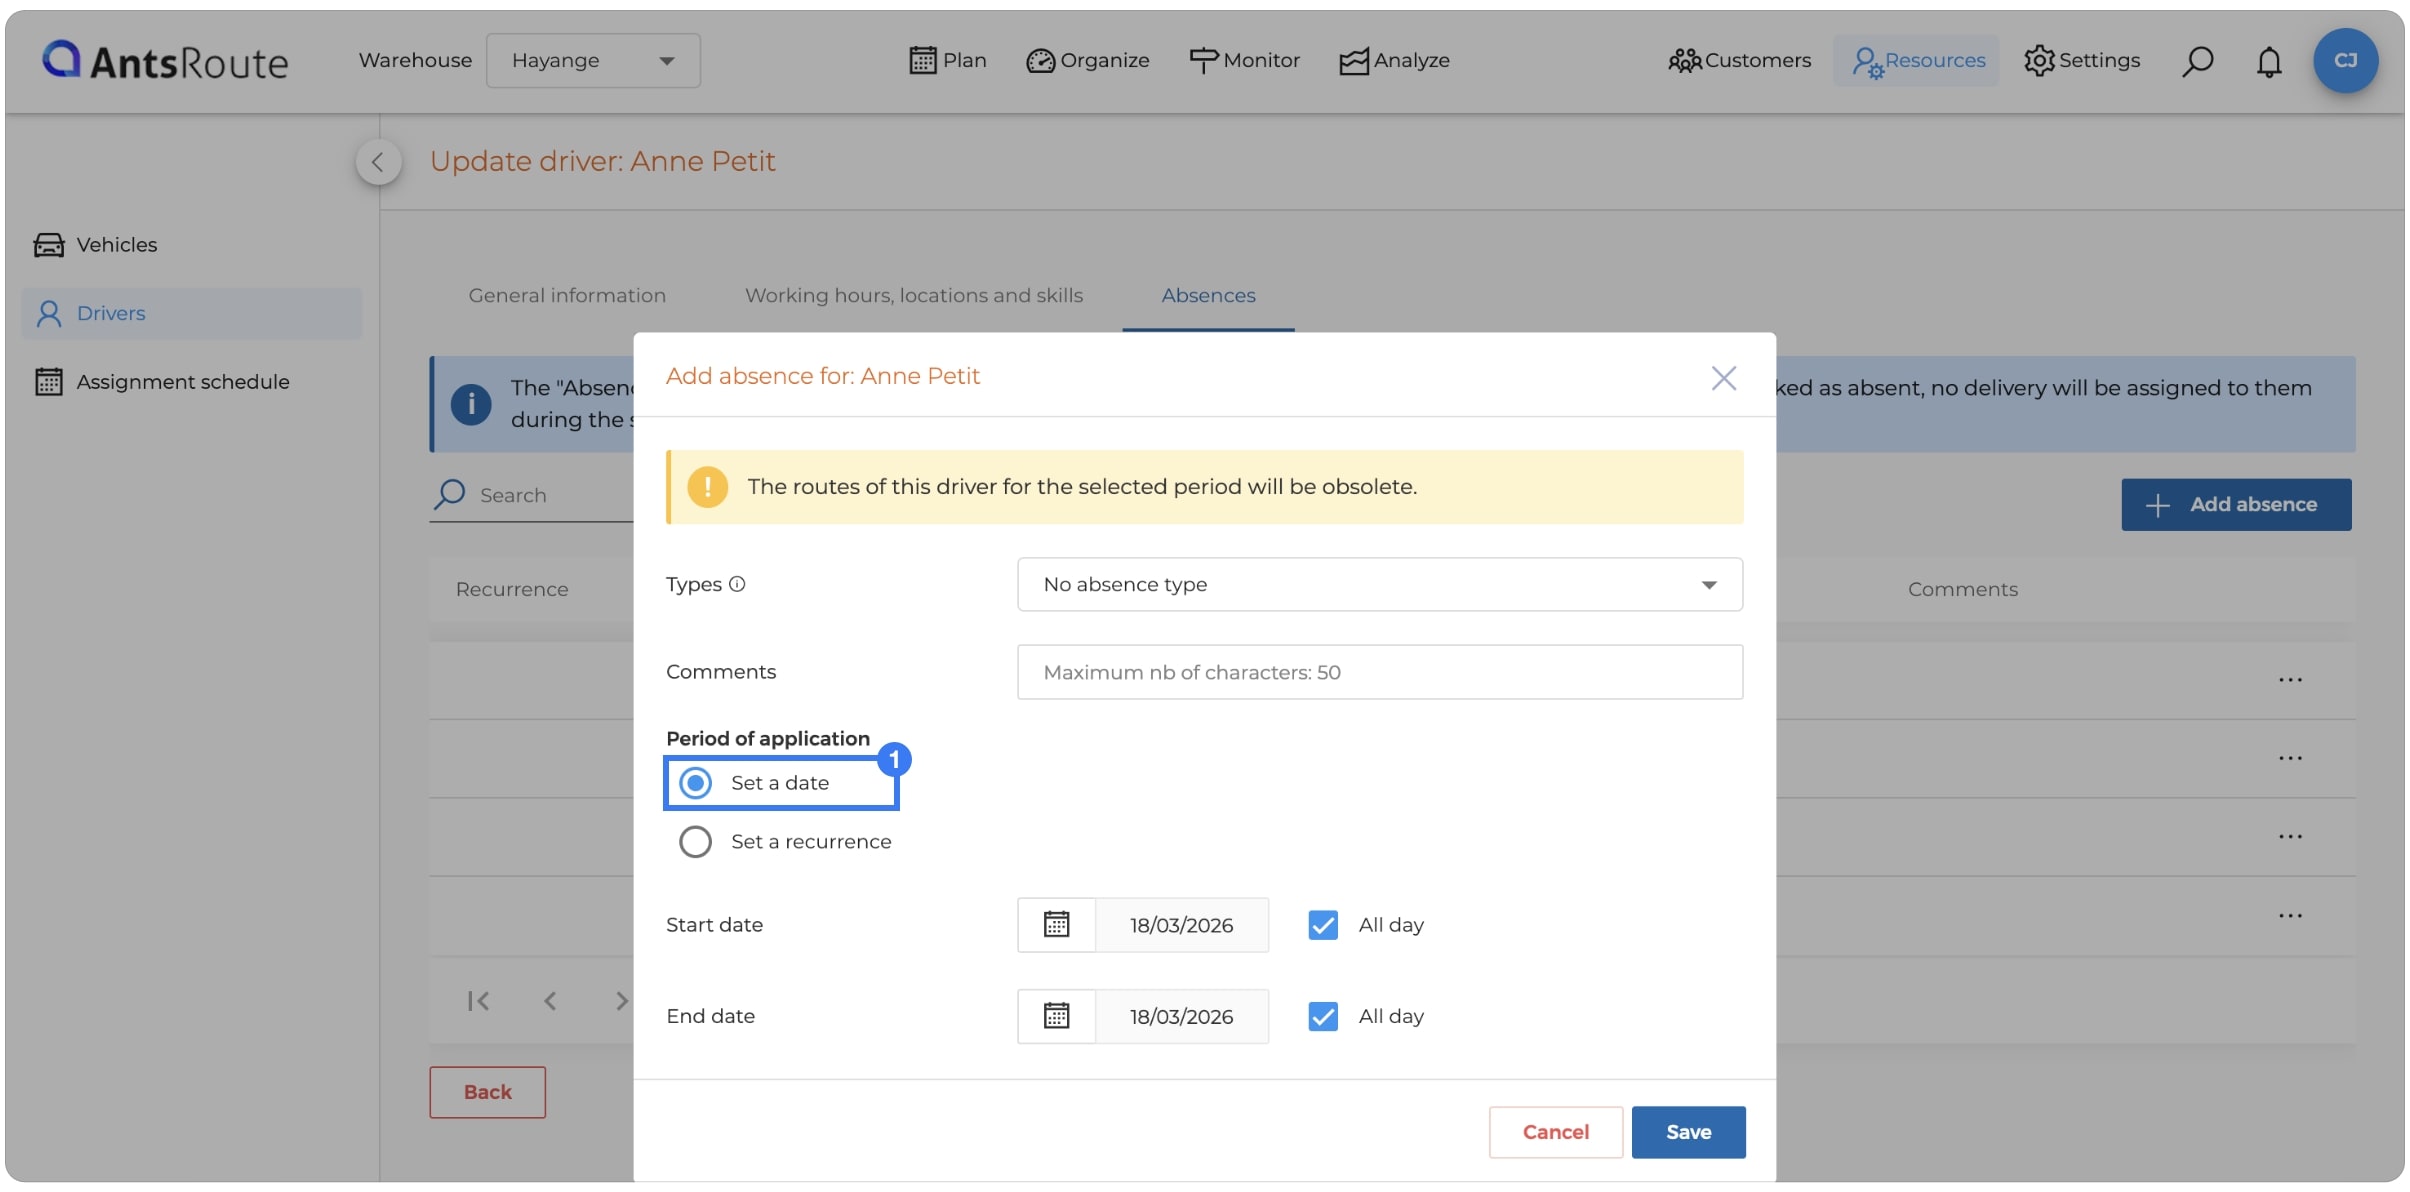Open the first row's three-dot menu
Image resolution: width=2410 pixels, height=1192 pixels.
pyautogui.click(x=2290, y=680)
